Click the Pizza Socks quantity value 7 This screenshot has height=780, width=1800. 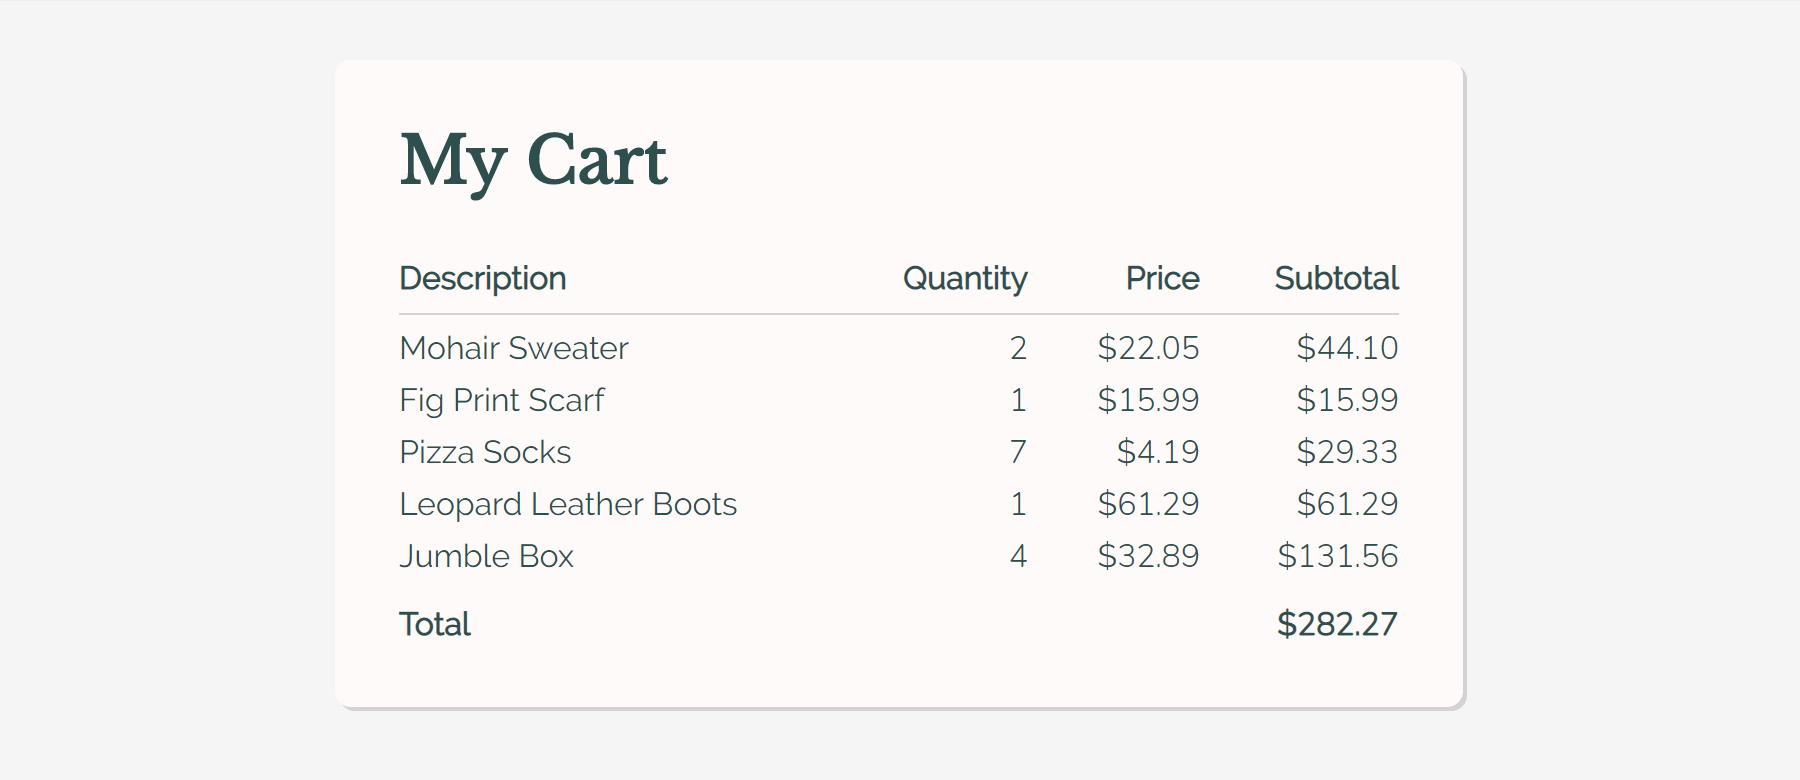1018,452
